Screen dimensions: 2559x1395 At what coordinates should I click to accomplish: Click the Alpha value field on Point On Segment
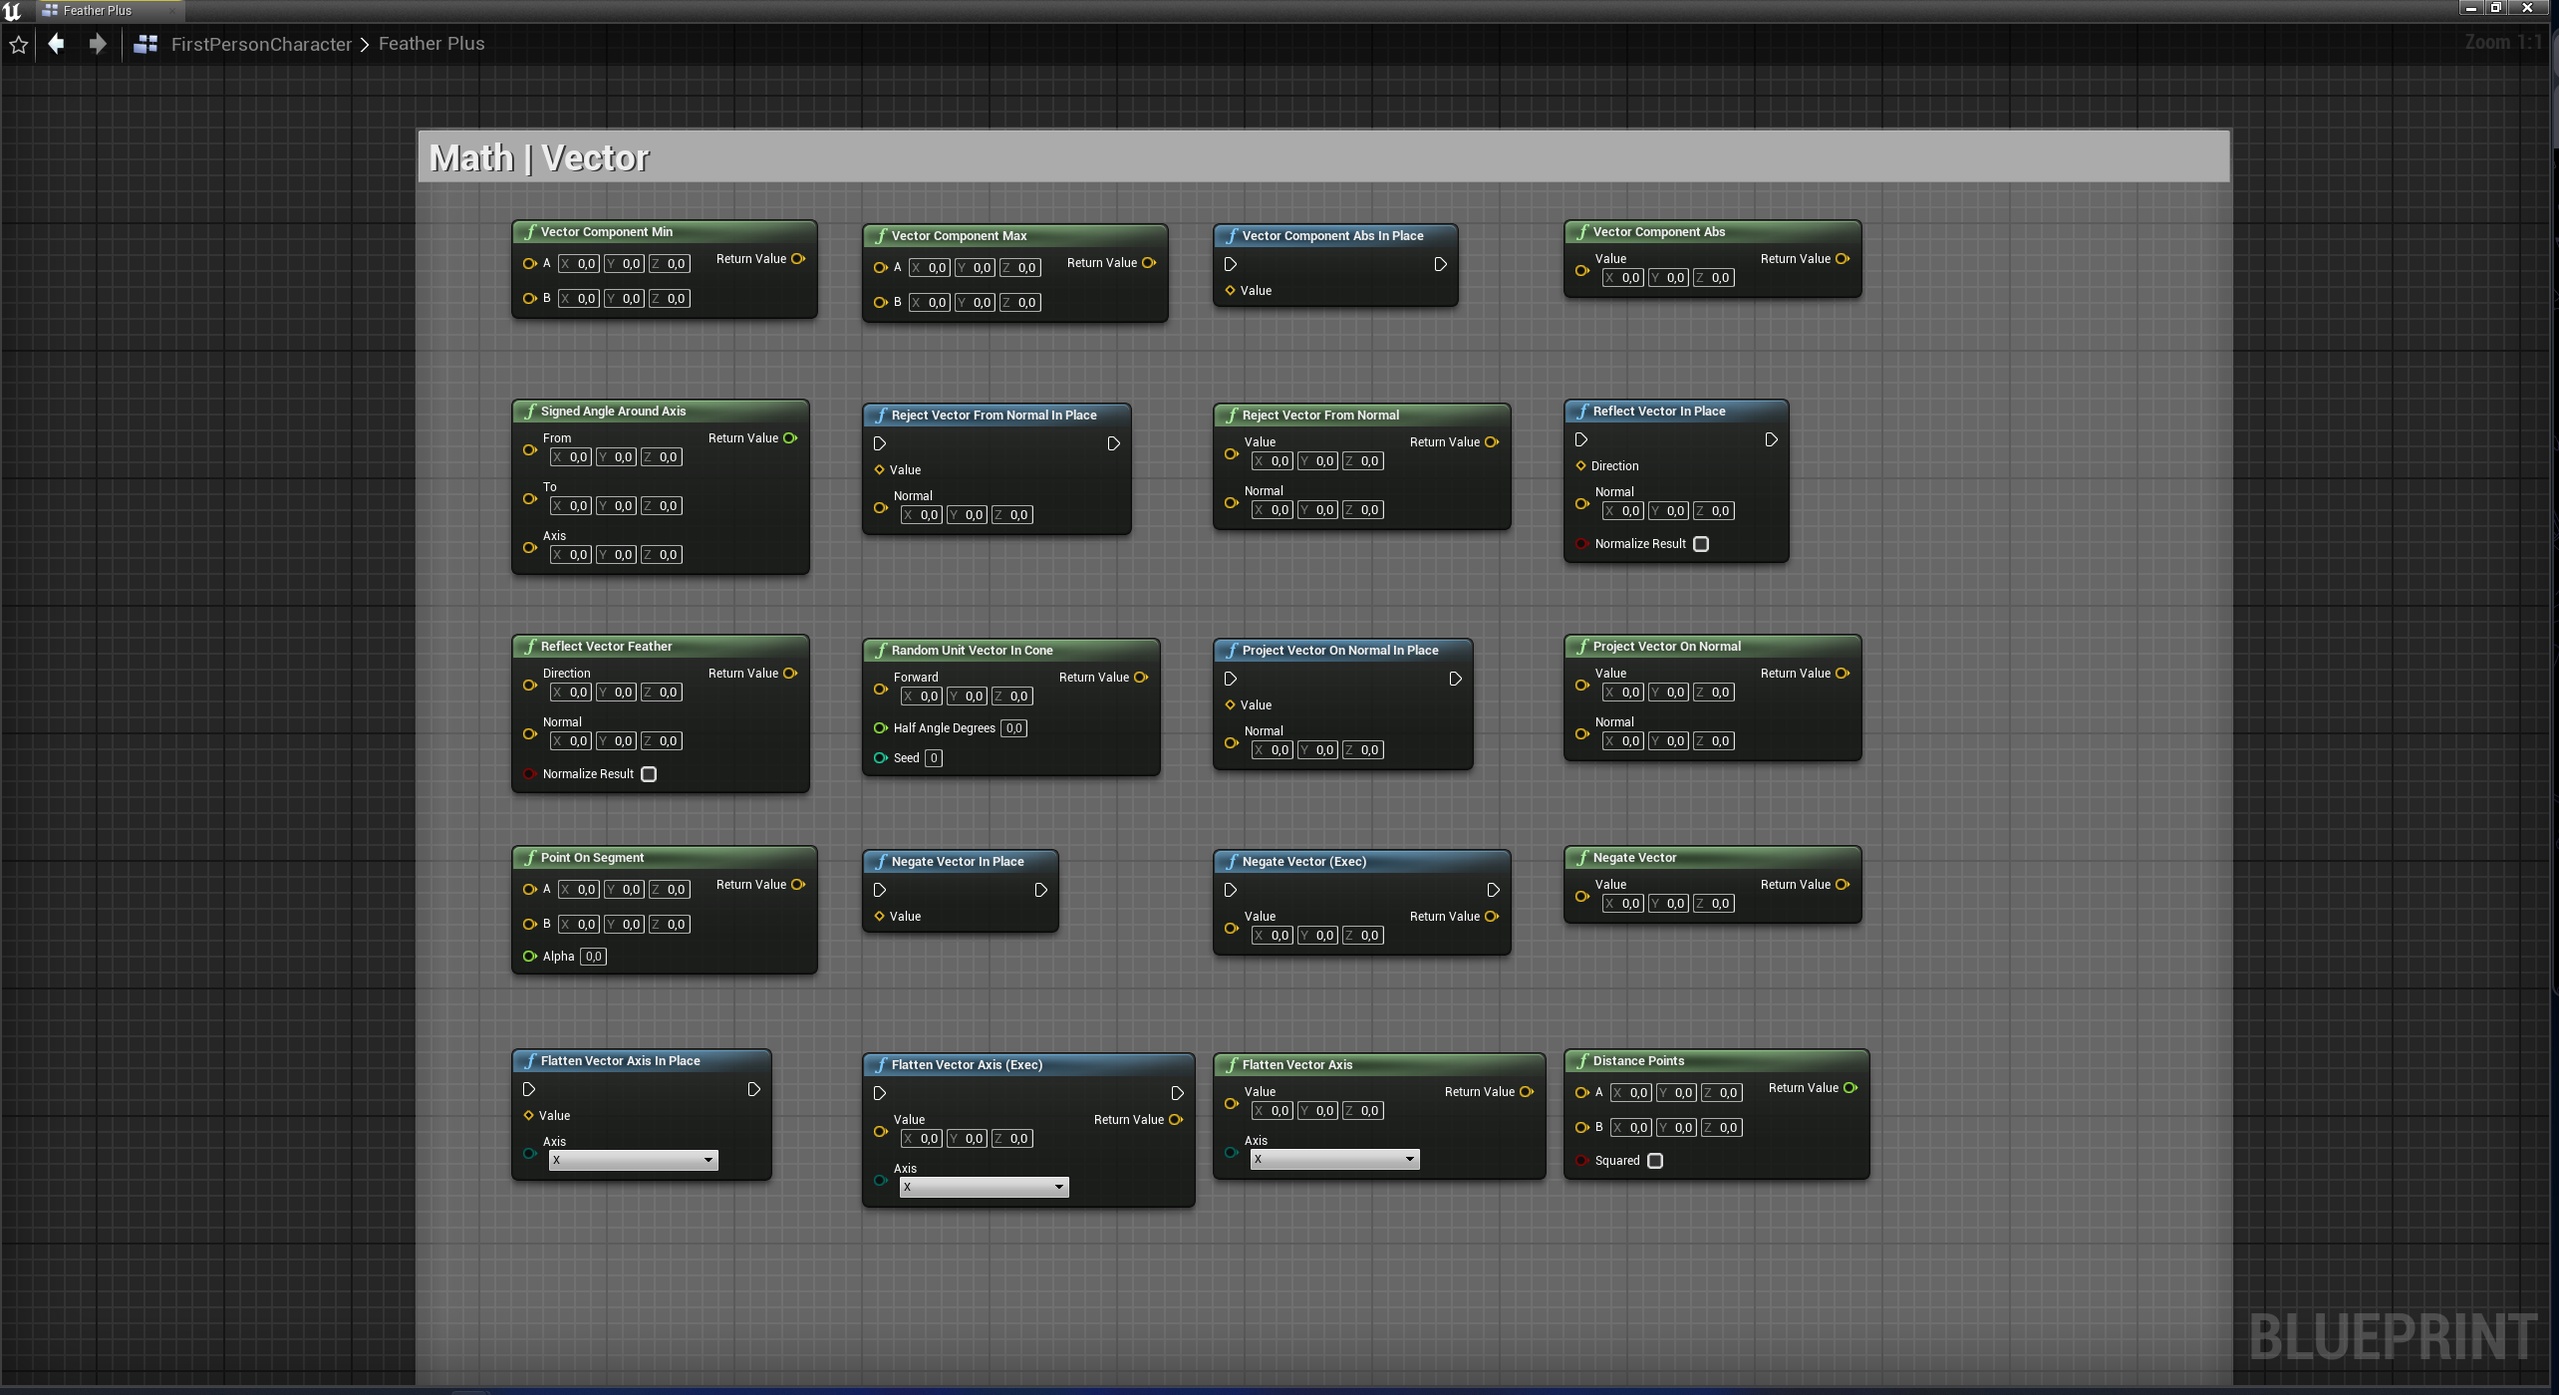tap(593, 956)
